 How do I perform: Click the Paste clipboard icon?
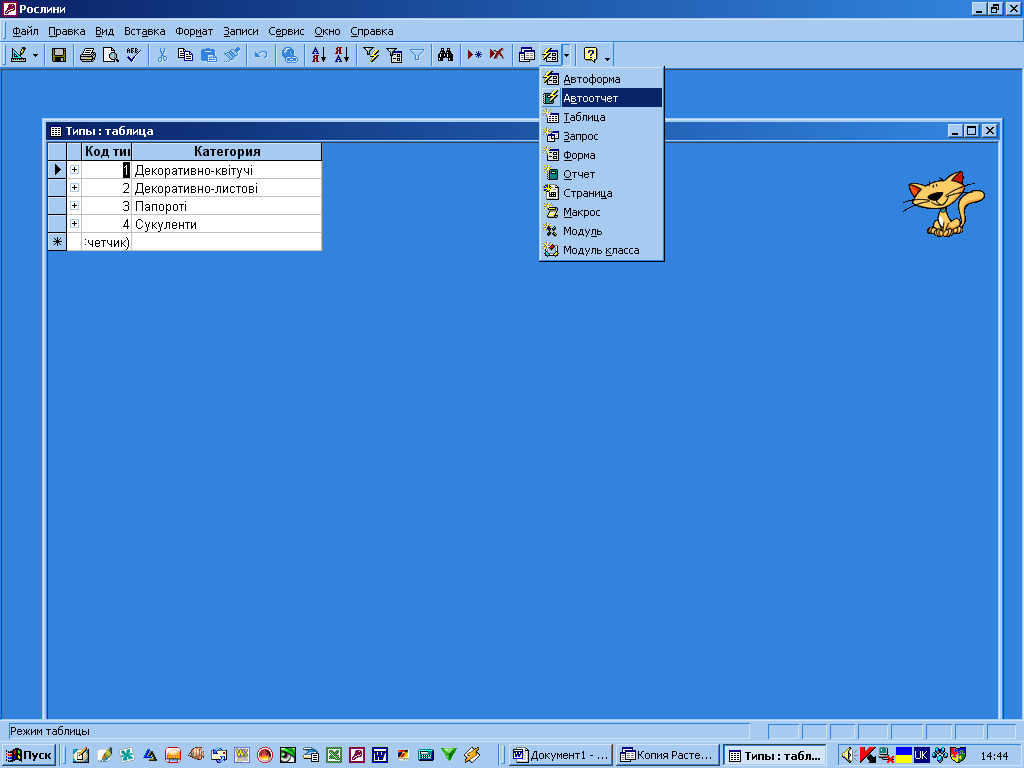[x=208, y=55]
